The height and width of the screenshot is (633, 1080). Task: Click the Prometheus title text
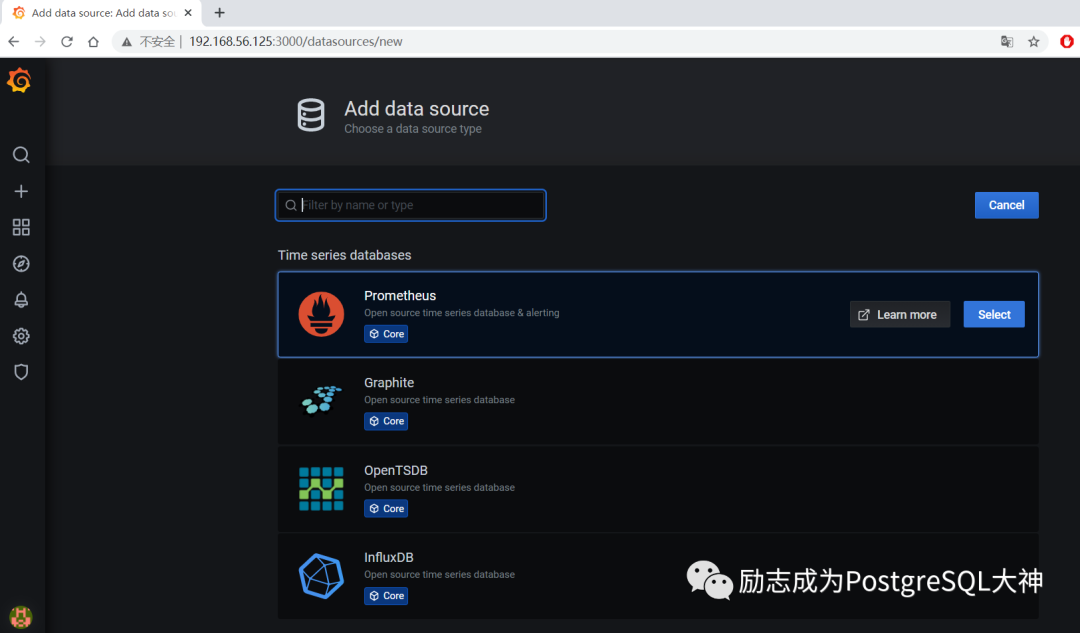coord(400,295)
